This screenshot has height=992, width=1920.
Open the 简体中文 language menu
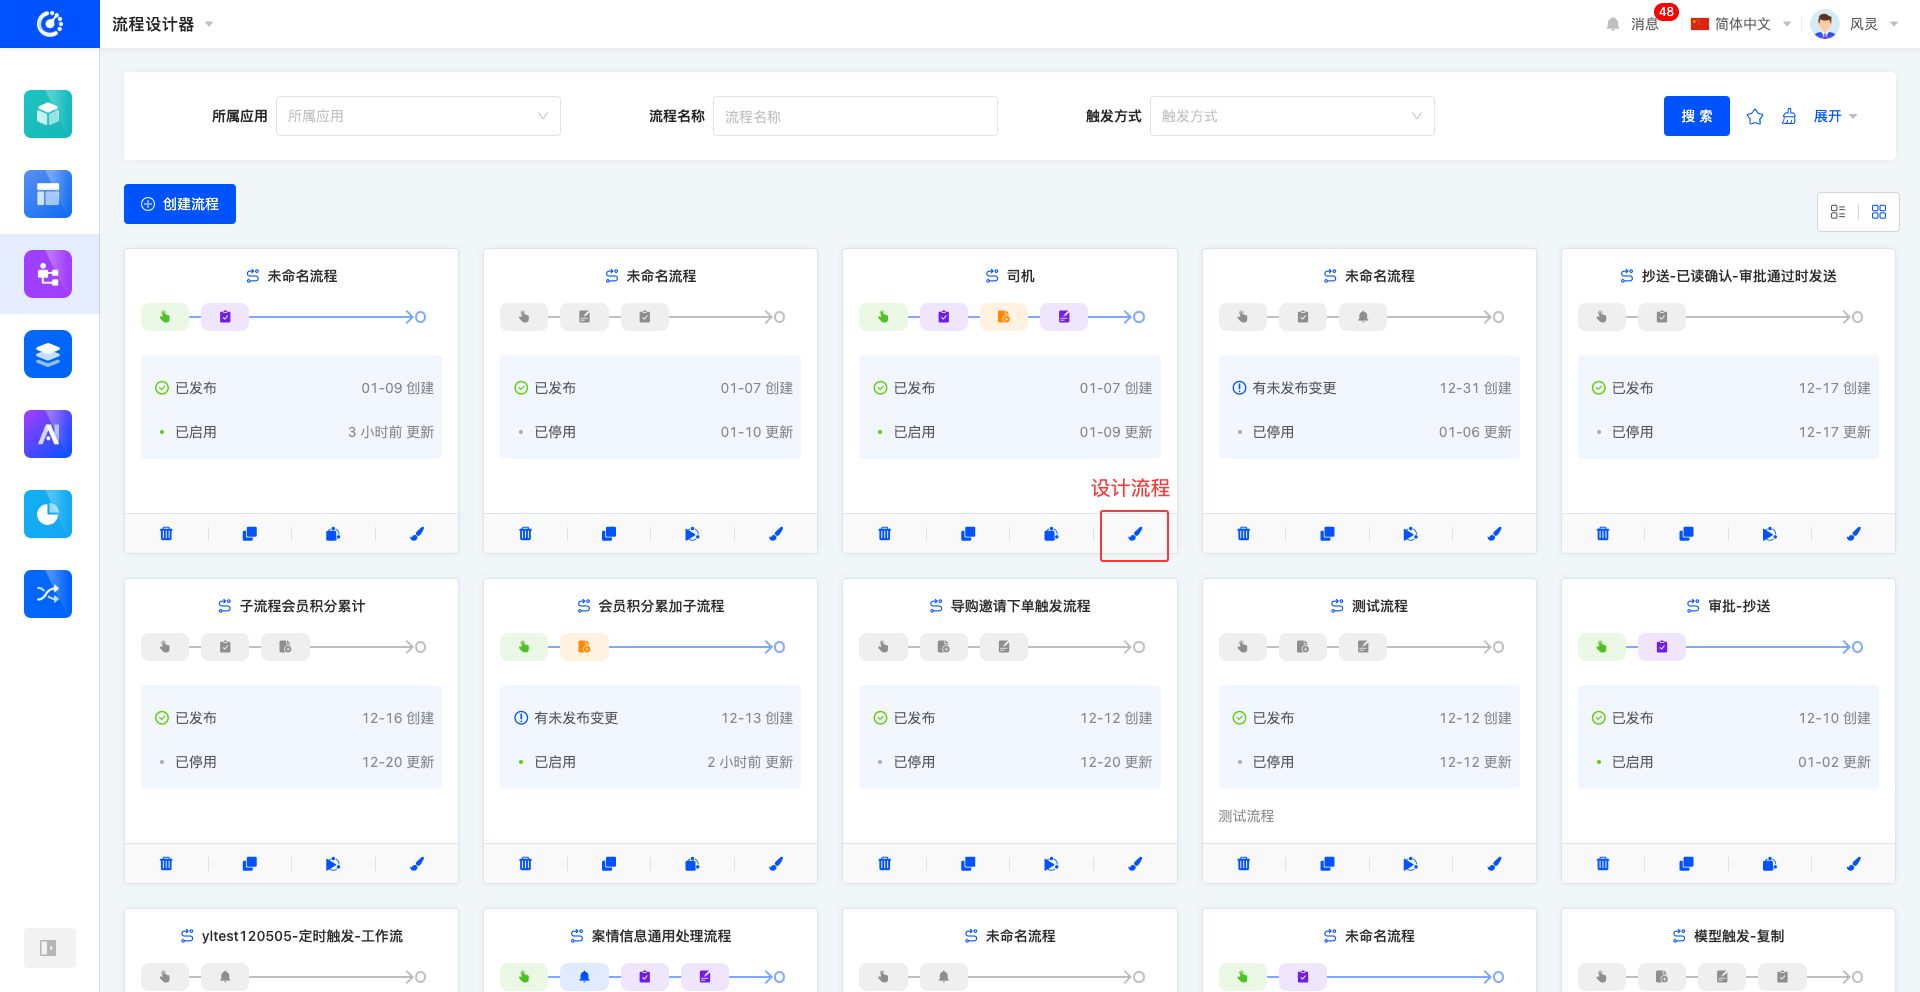[1741, 24]
